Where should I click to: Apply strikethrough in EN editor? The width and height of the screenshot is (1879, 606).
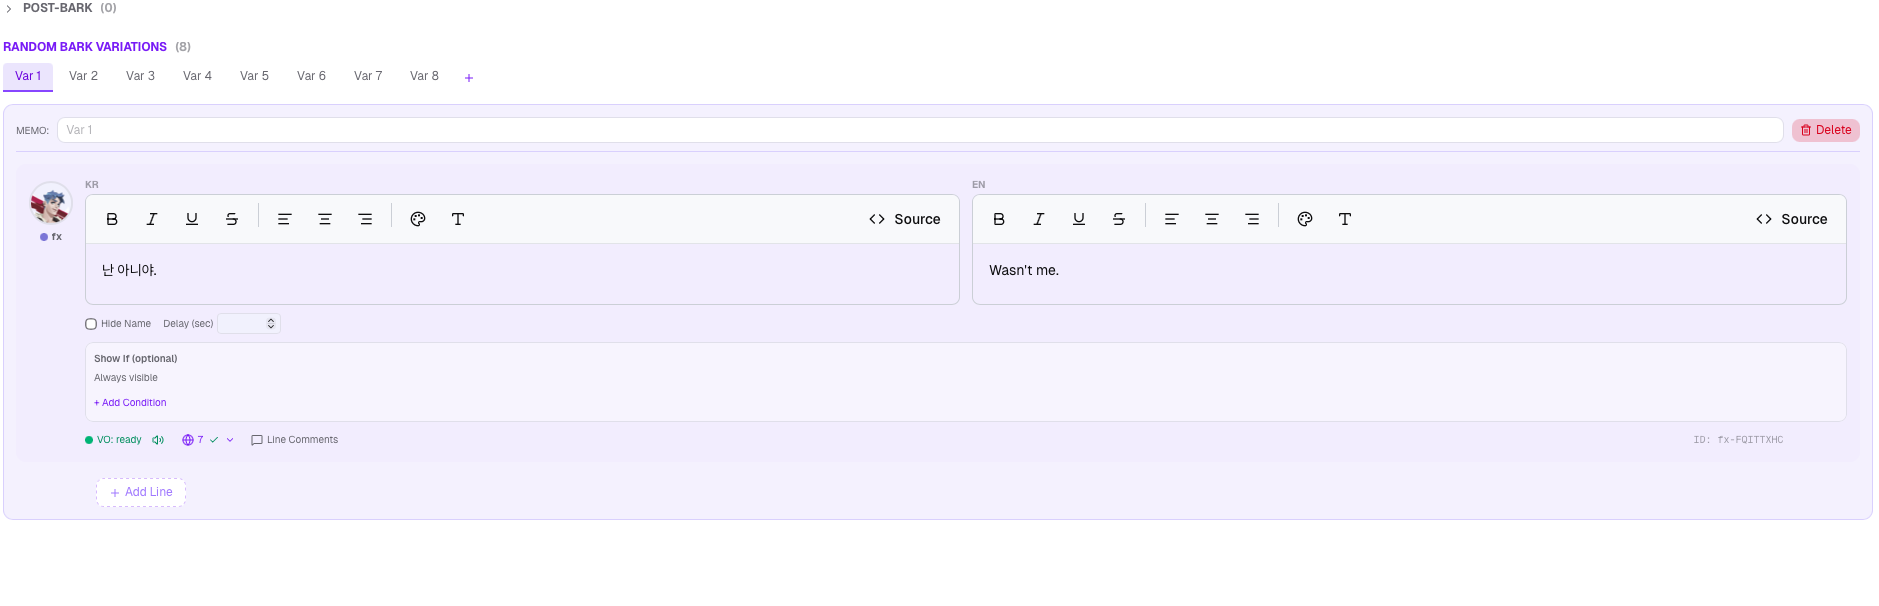click(1118, 219)
